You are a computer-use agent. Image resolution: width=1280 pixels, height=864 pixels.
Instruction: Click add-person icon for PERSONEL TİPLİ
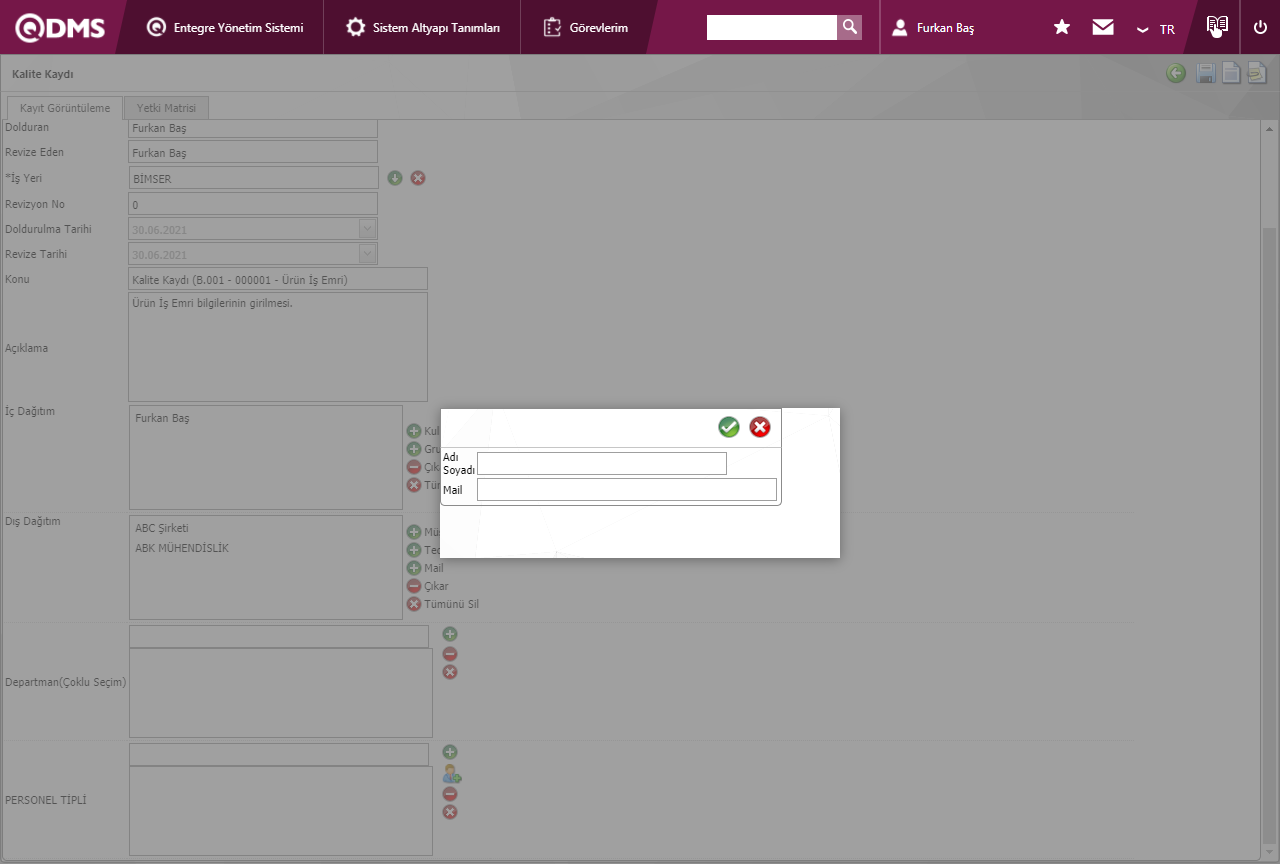coord(452,774)
